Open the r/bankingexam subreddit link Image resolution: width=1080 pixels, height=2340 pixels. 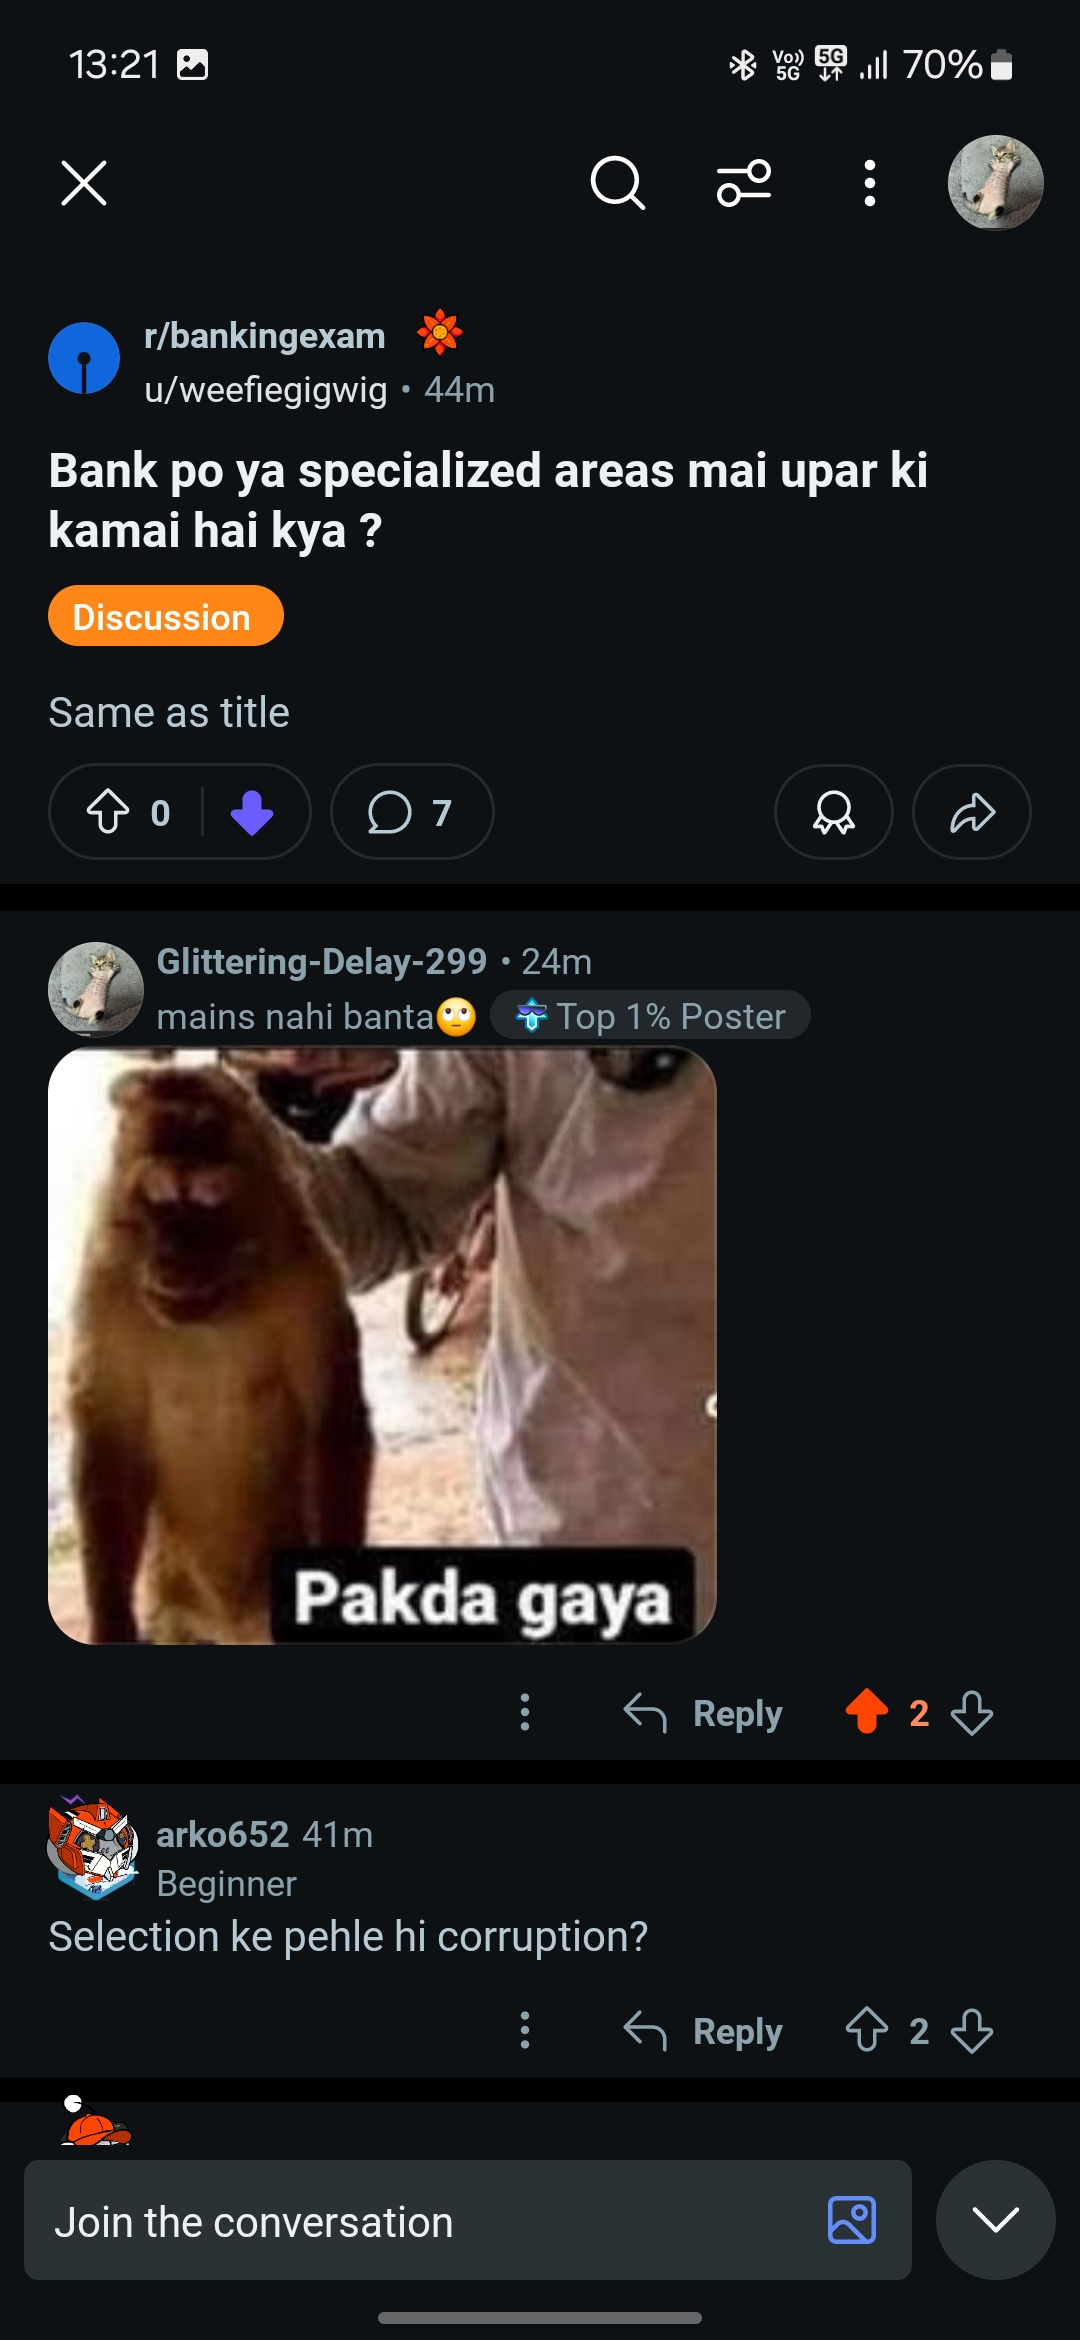coord(264,336)
